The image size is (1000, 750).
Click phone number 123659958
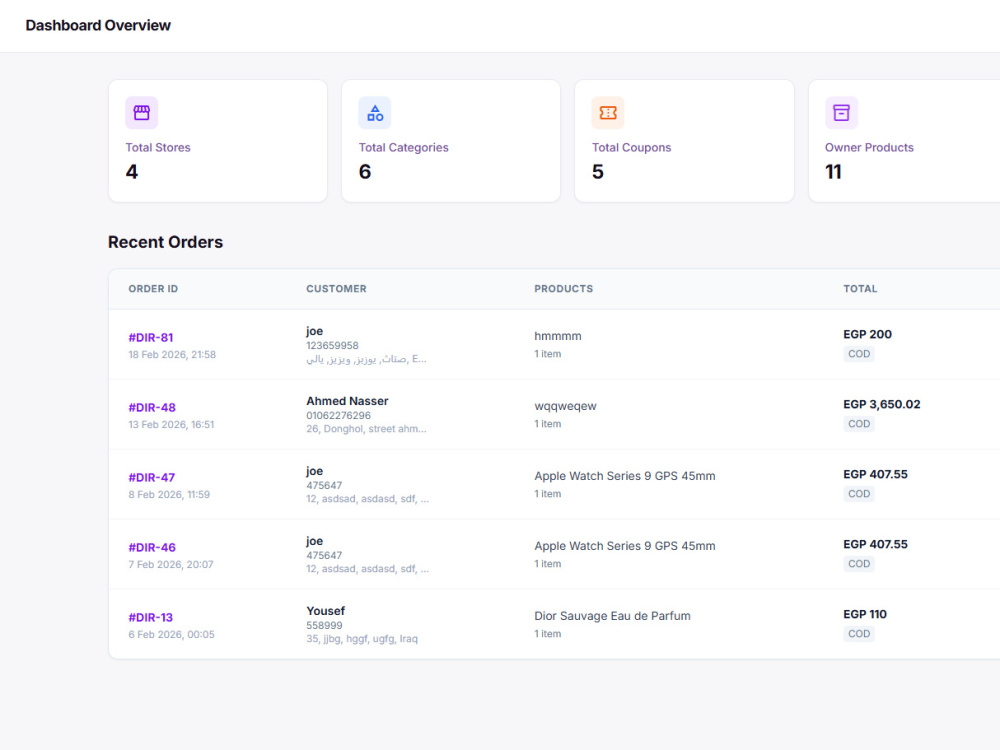point(332,346)
